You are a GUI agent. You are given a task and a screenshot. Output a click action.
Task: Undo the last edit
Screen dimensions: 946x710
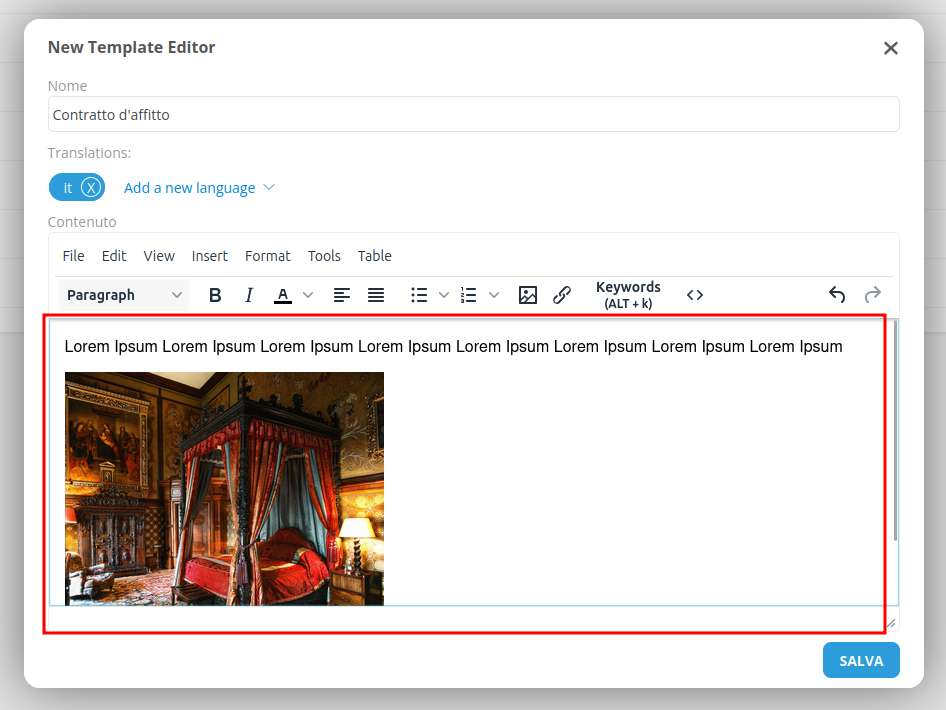[837, 295]
